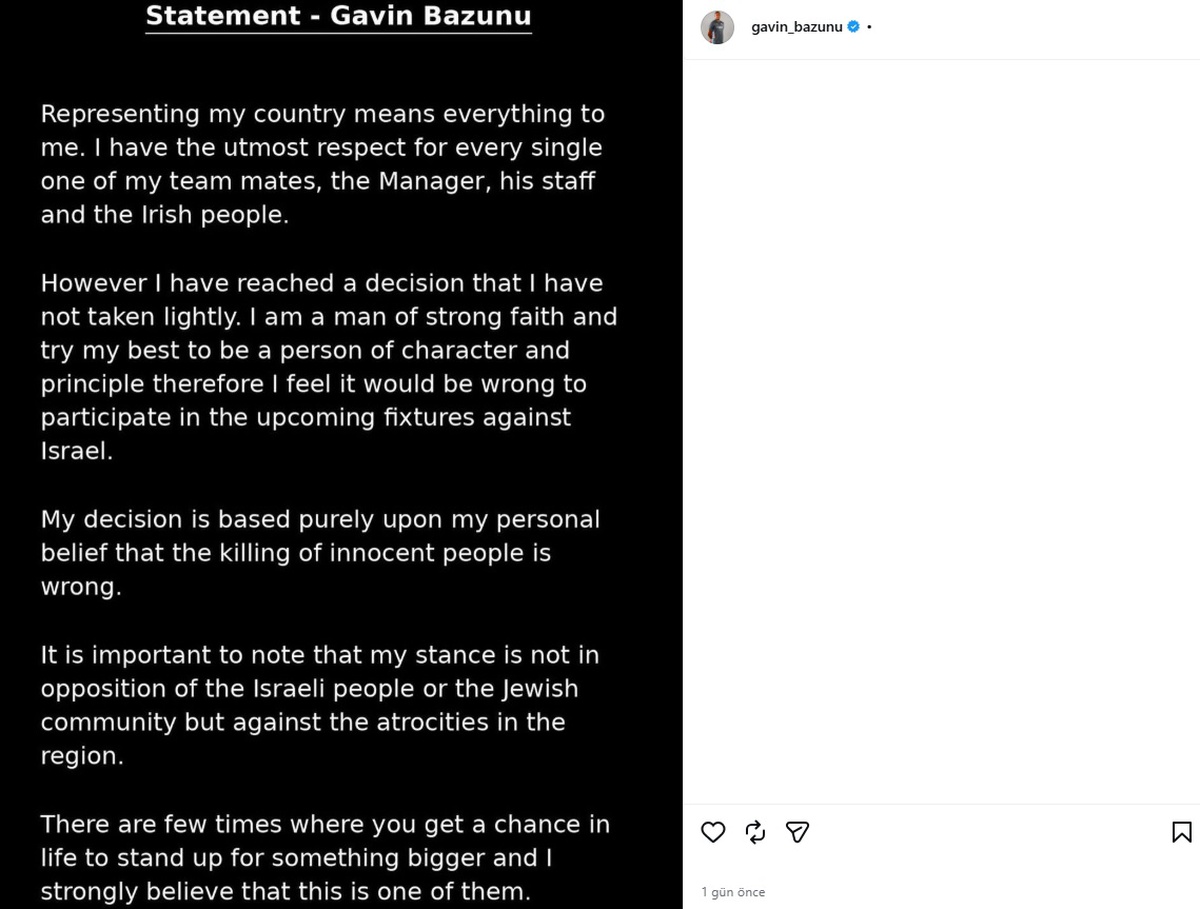1200x909 pixels.
Task: Repost using the circular arrows icon
Action: pyautogui.click(x=755, y=832)
